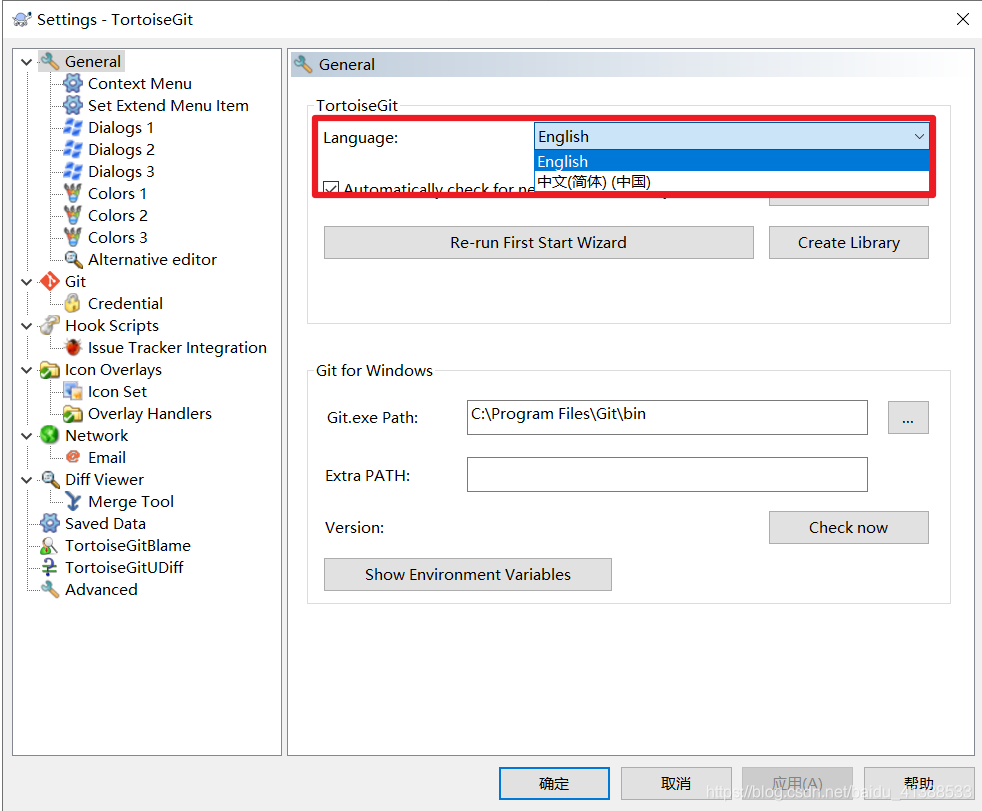Click the Icon Overlays folder icon

pos(49,369)
